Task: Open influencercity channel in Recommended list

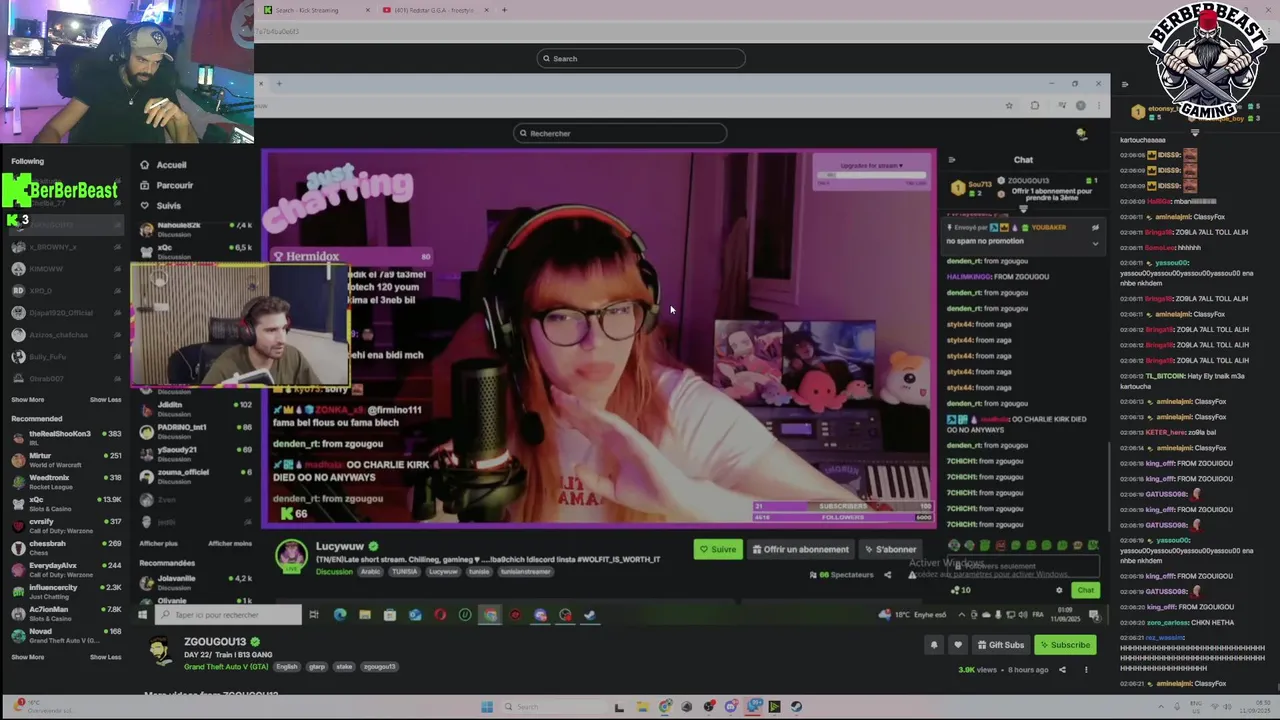Action: tap(66, 591)
